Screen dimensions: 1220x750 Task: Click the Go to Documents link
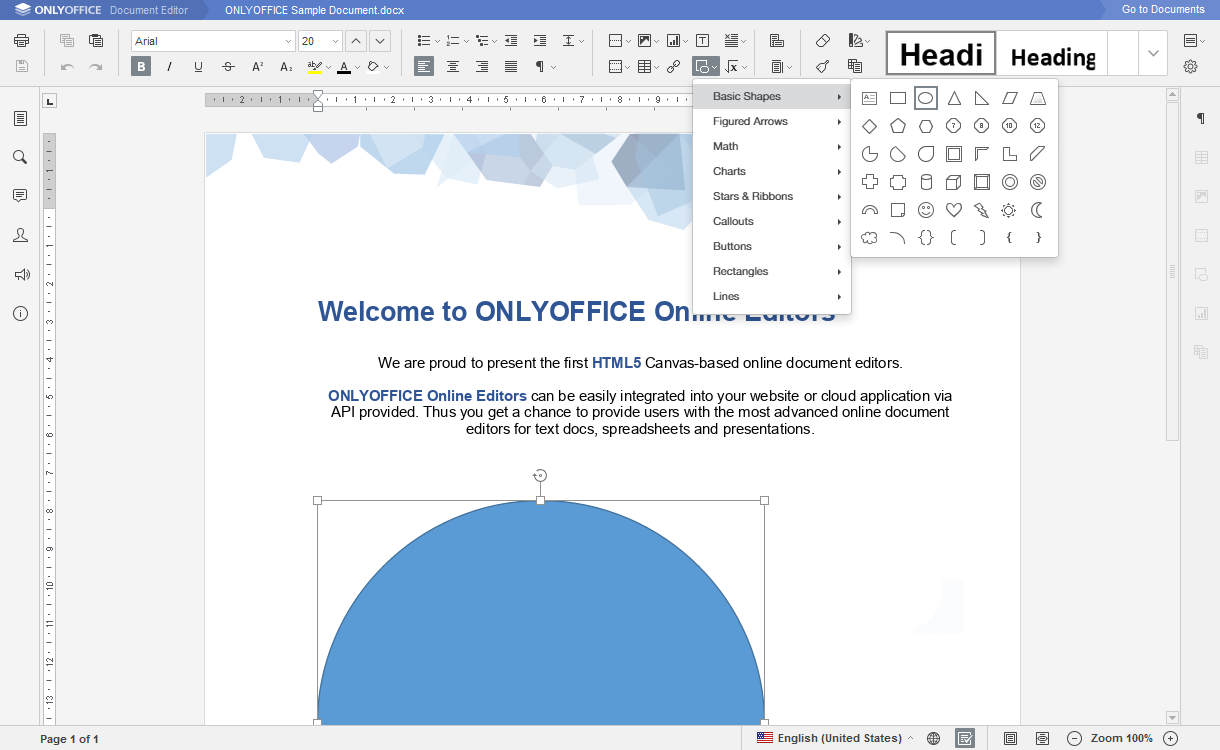(1163, 9)
